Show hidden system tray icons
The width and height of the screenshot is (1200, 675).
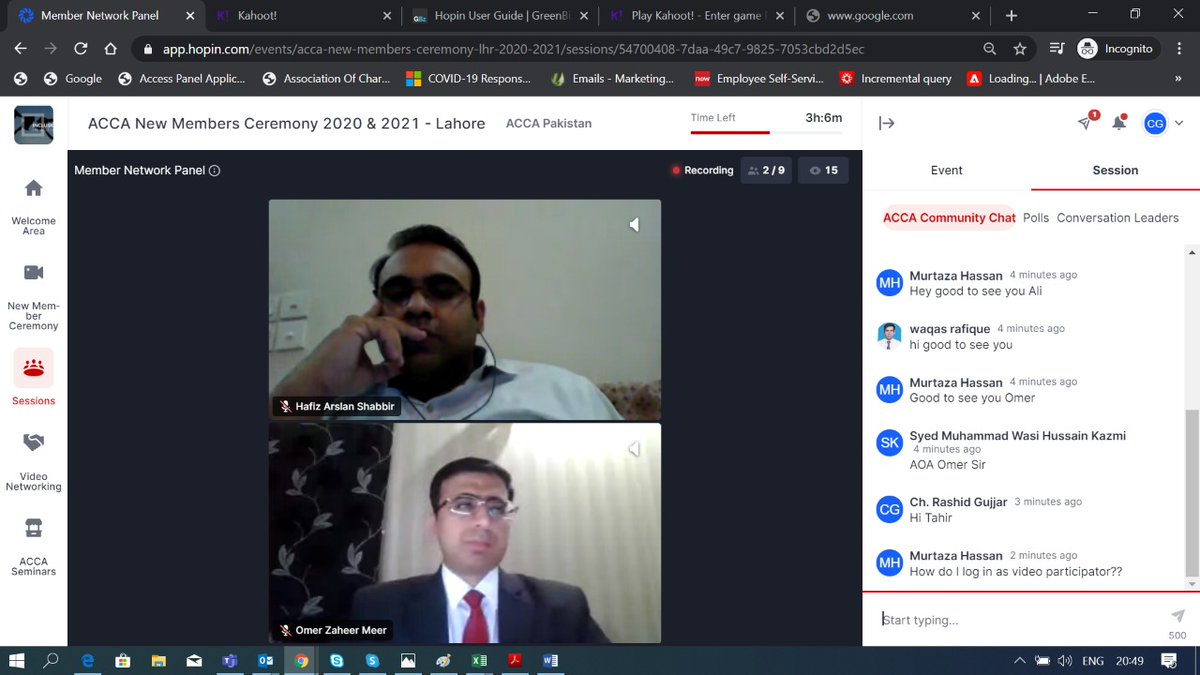click(1019, 661)
